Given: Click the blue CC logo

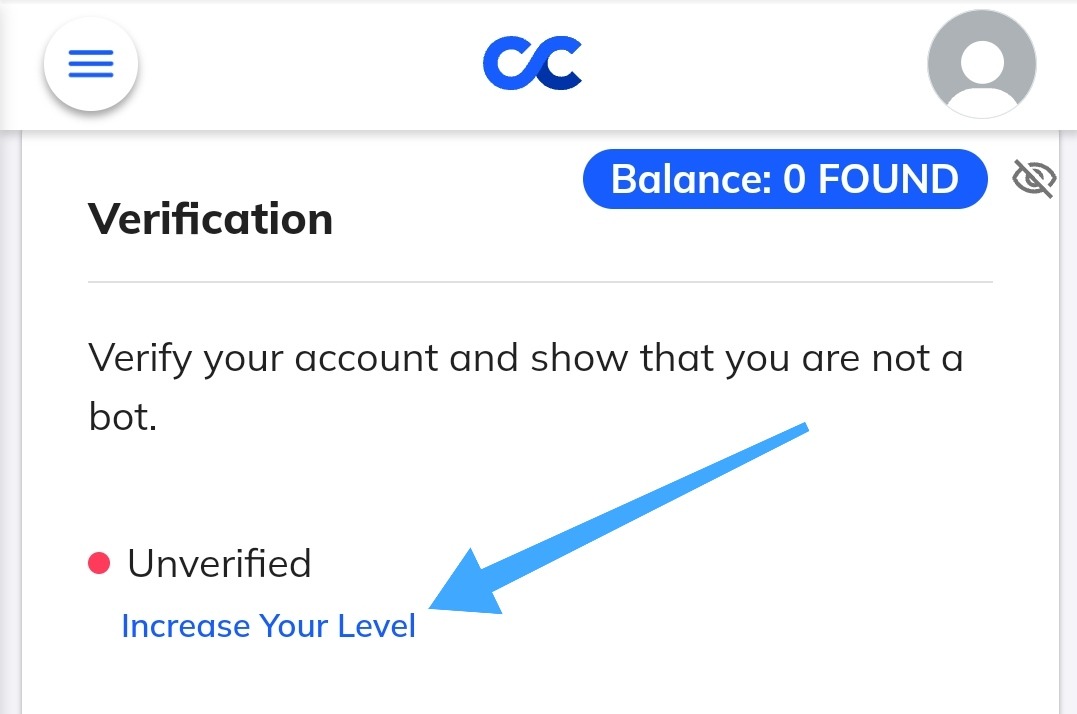Looking at the screenshot, I should click(x=532, y=64).
